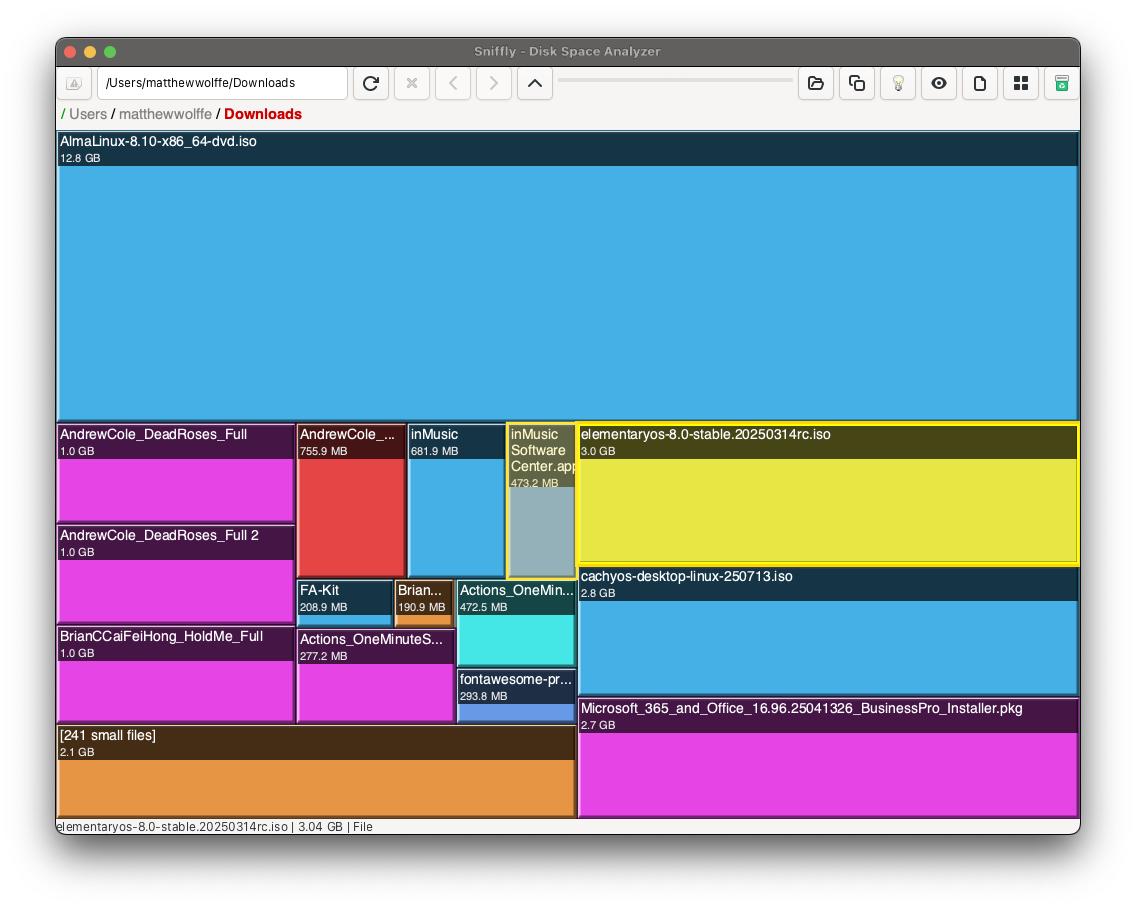The image size is (1136, 908).
Task: Toggle the eye preview icon
Action: (939, 83)
